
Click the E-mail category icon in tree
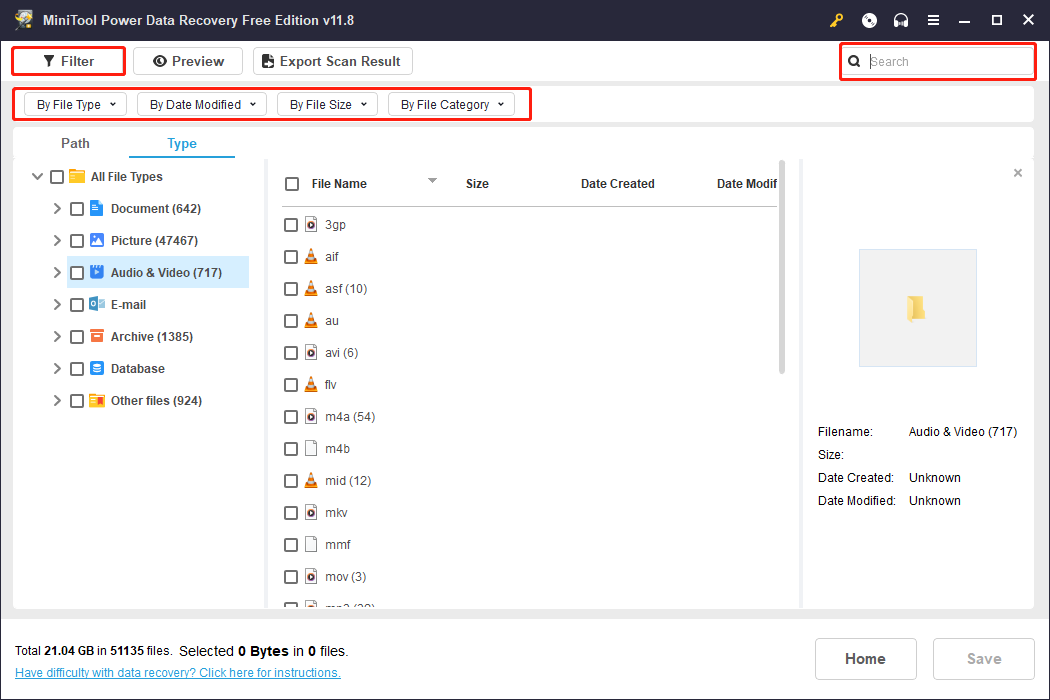pyautogui.click(x=97, y=305)
